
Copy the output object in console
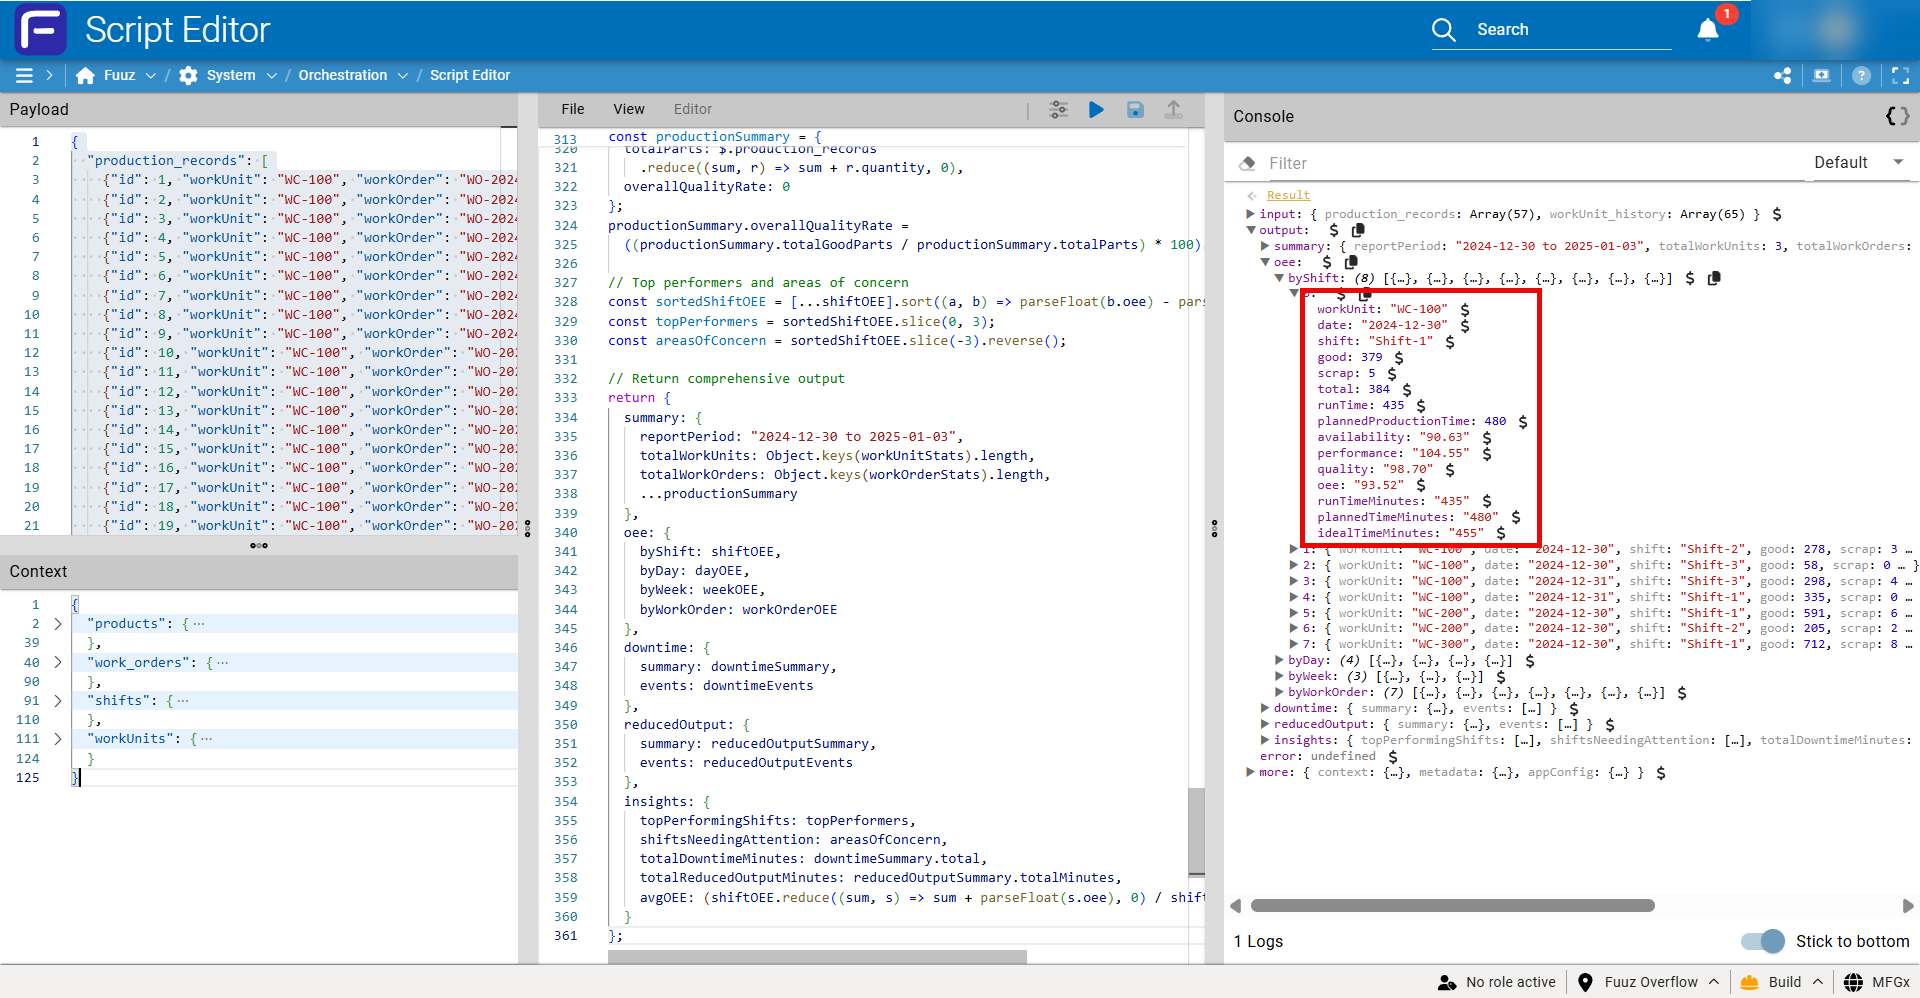(1358, 230)
